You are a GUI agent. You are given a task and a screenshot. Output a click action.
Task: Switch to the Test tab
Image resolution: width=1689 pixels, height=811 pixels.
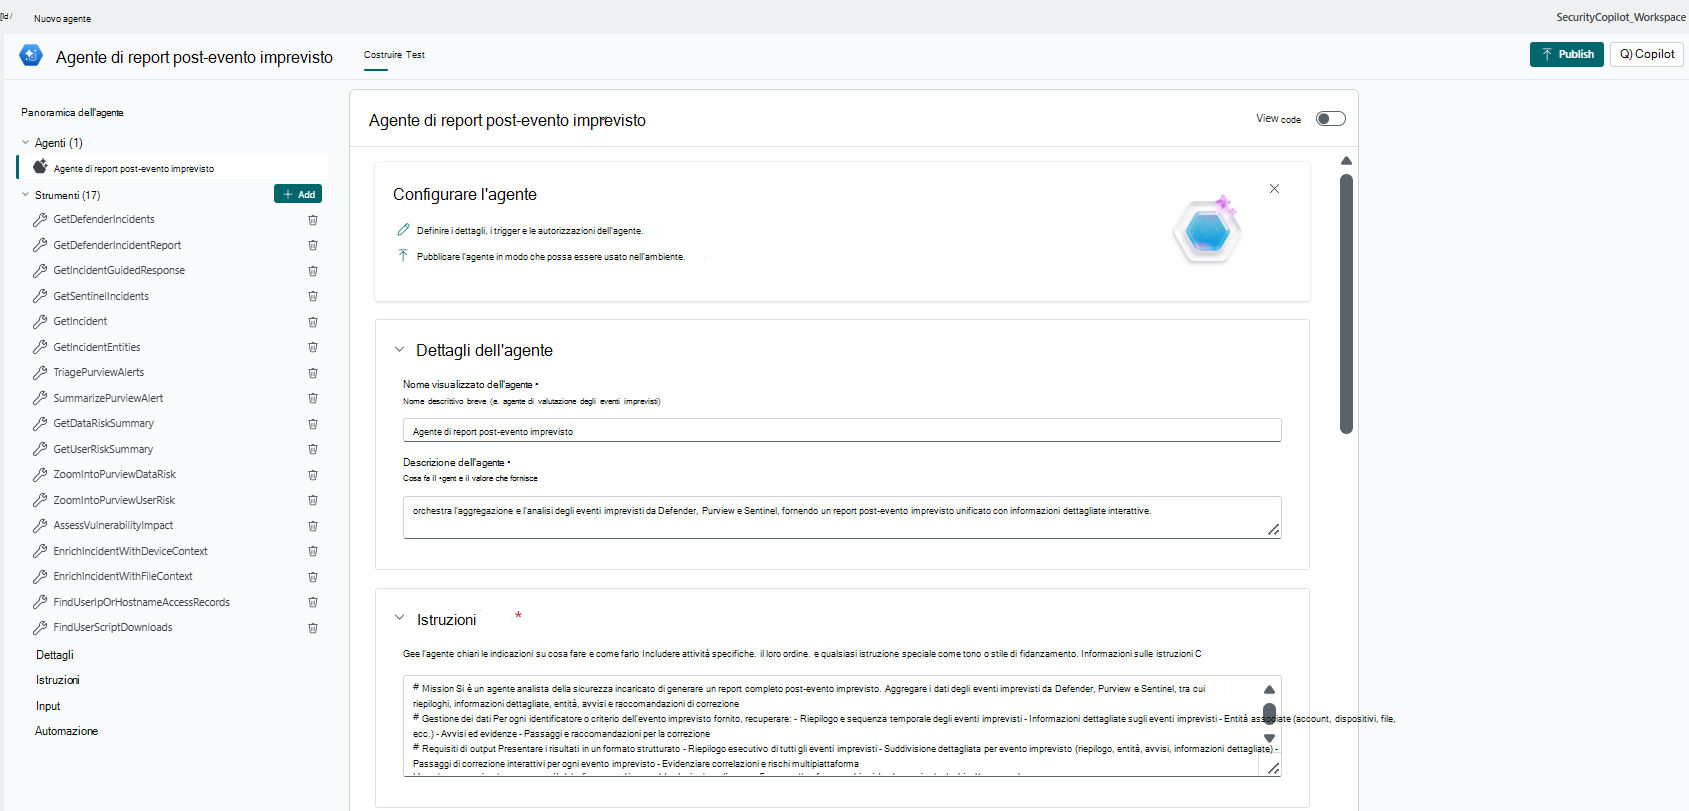[x=415, y=55]
